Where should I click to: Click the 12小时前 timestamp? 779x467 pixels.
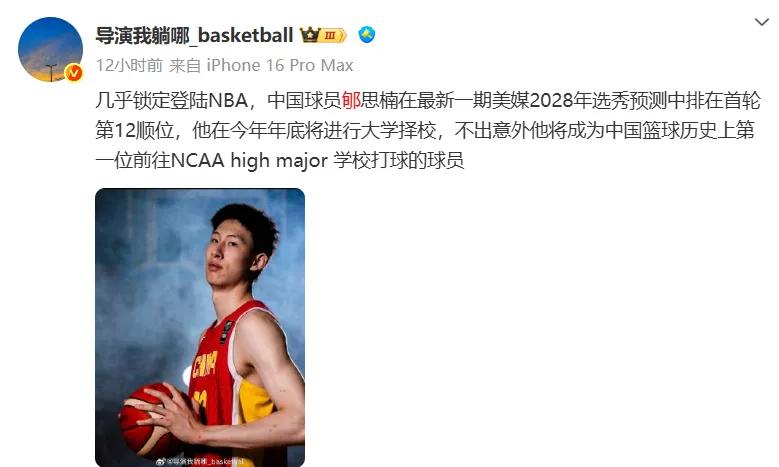click(x=129, y=65)
